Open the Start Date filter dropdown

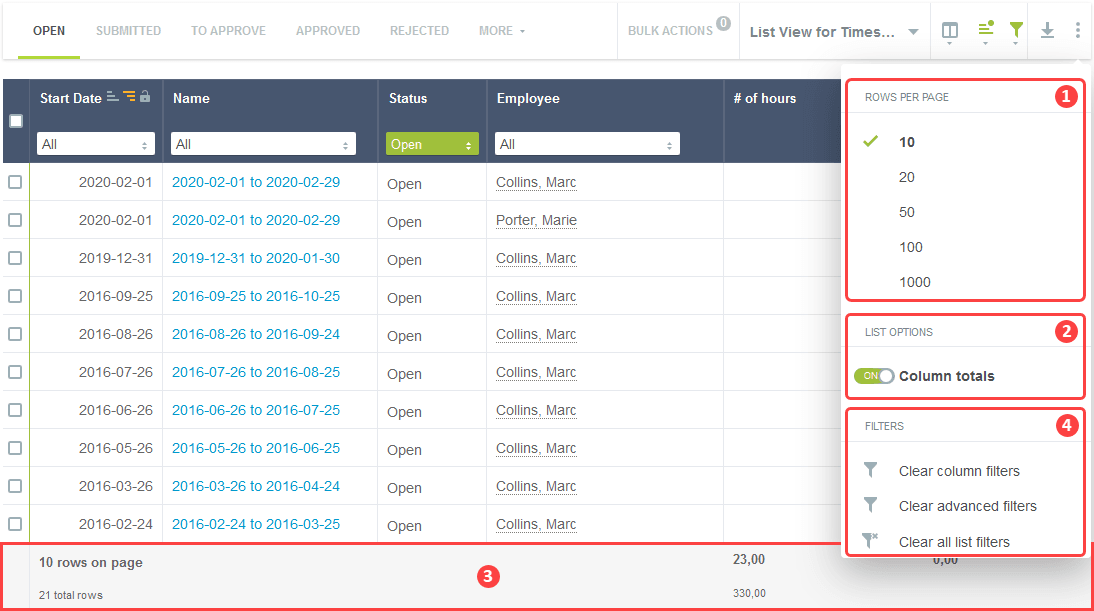pos(96,144)
